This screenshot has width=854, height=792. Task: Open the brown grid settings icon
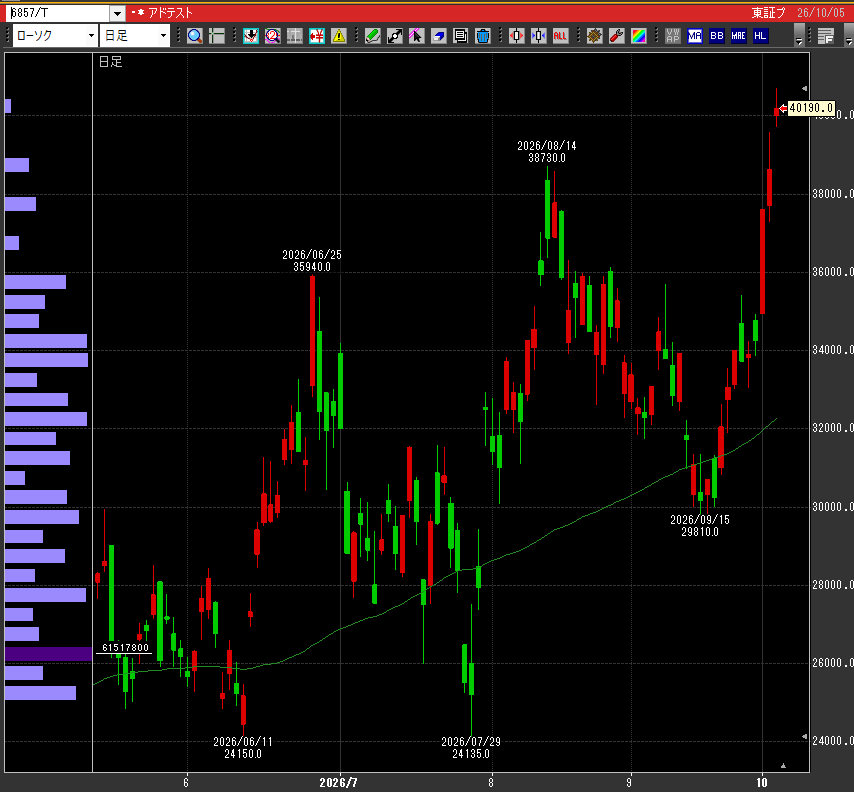click(x=594, y=36)
